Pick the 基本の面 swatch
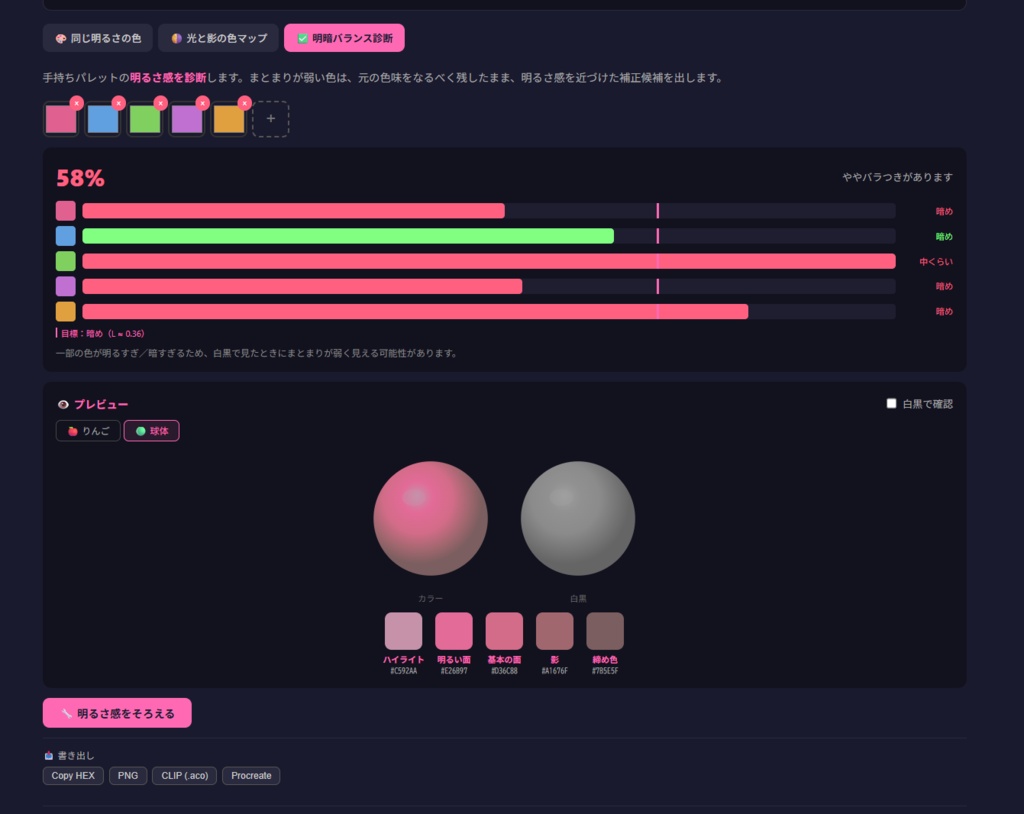The image size is (1024, 814). coord(504,631)
